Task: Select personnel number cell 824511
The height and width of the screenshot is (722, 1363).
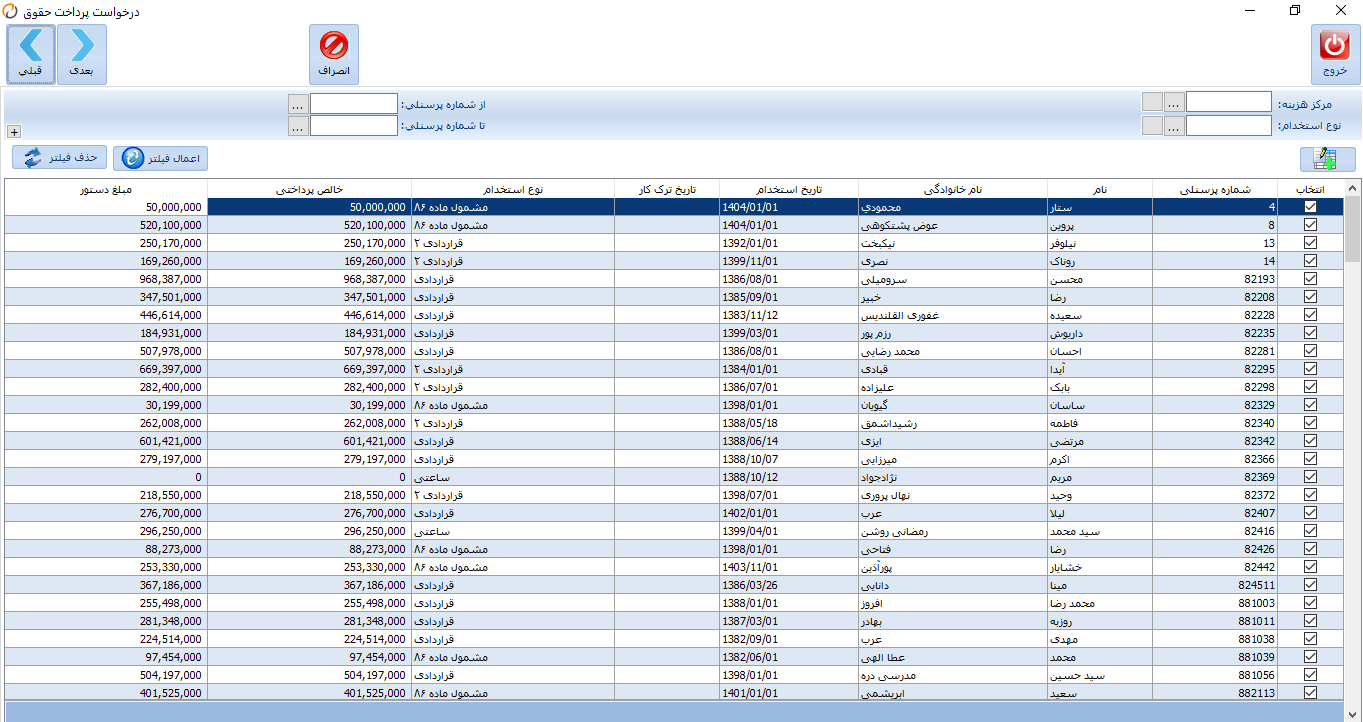Action: 1216,585
